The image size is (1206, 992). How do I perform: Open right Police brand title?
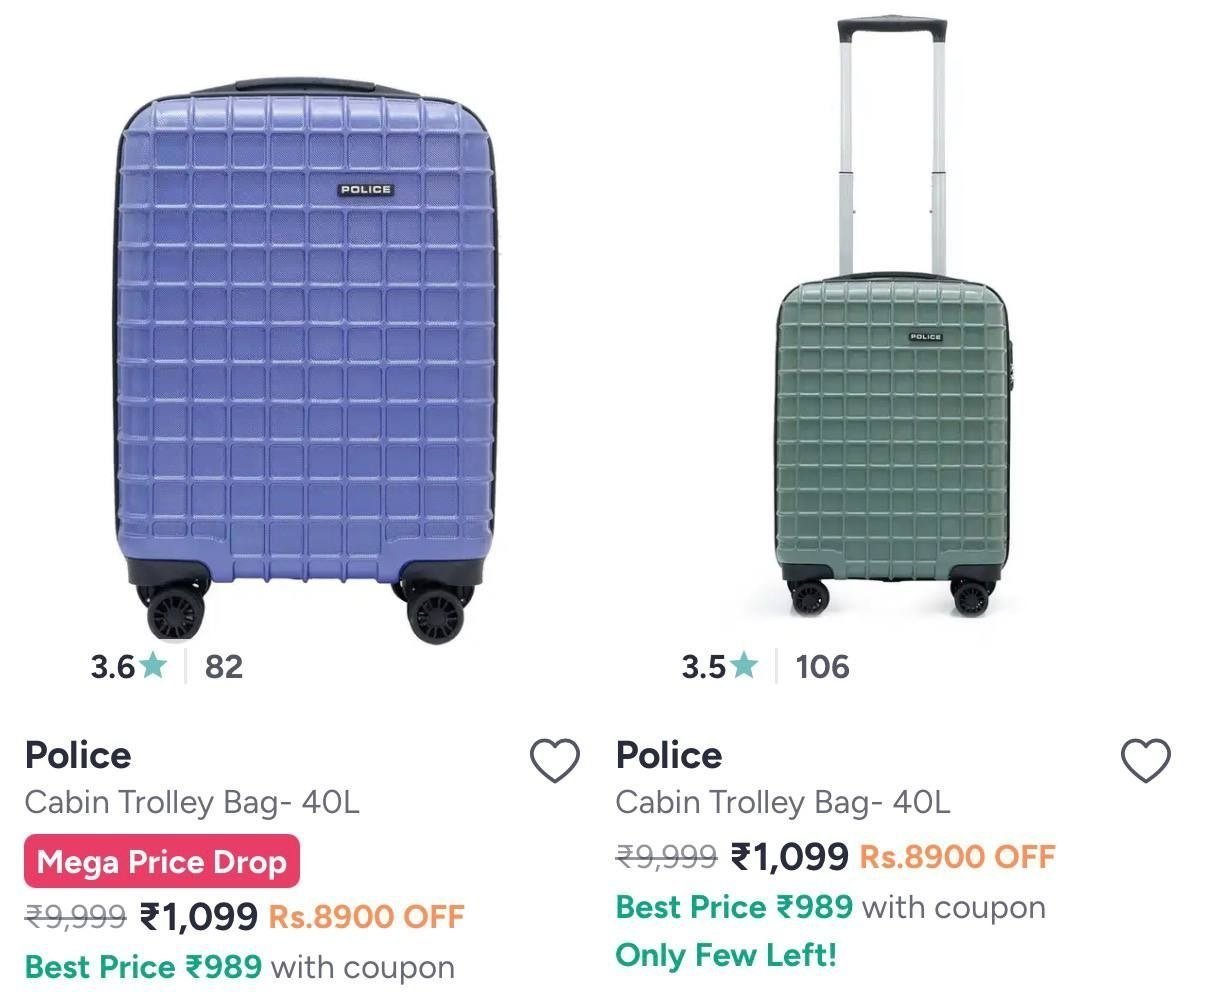[669, 755]
